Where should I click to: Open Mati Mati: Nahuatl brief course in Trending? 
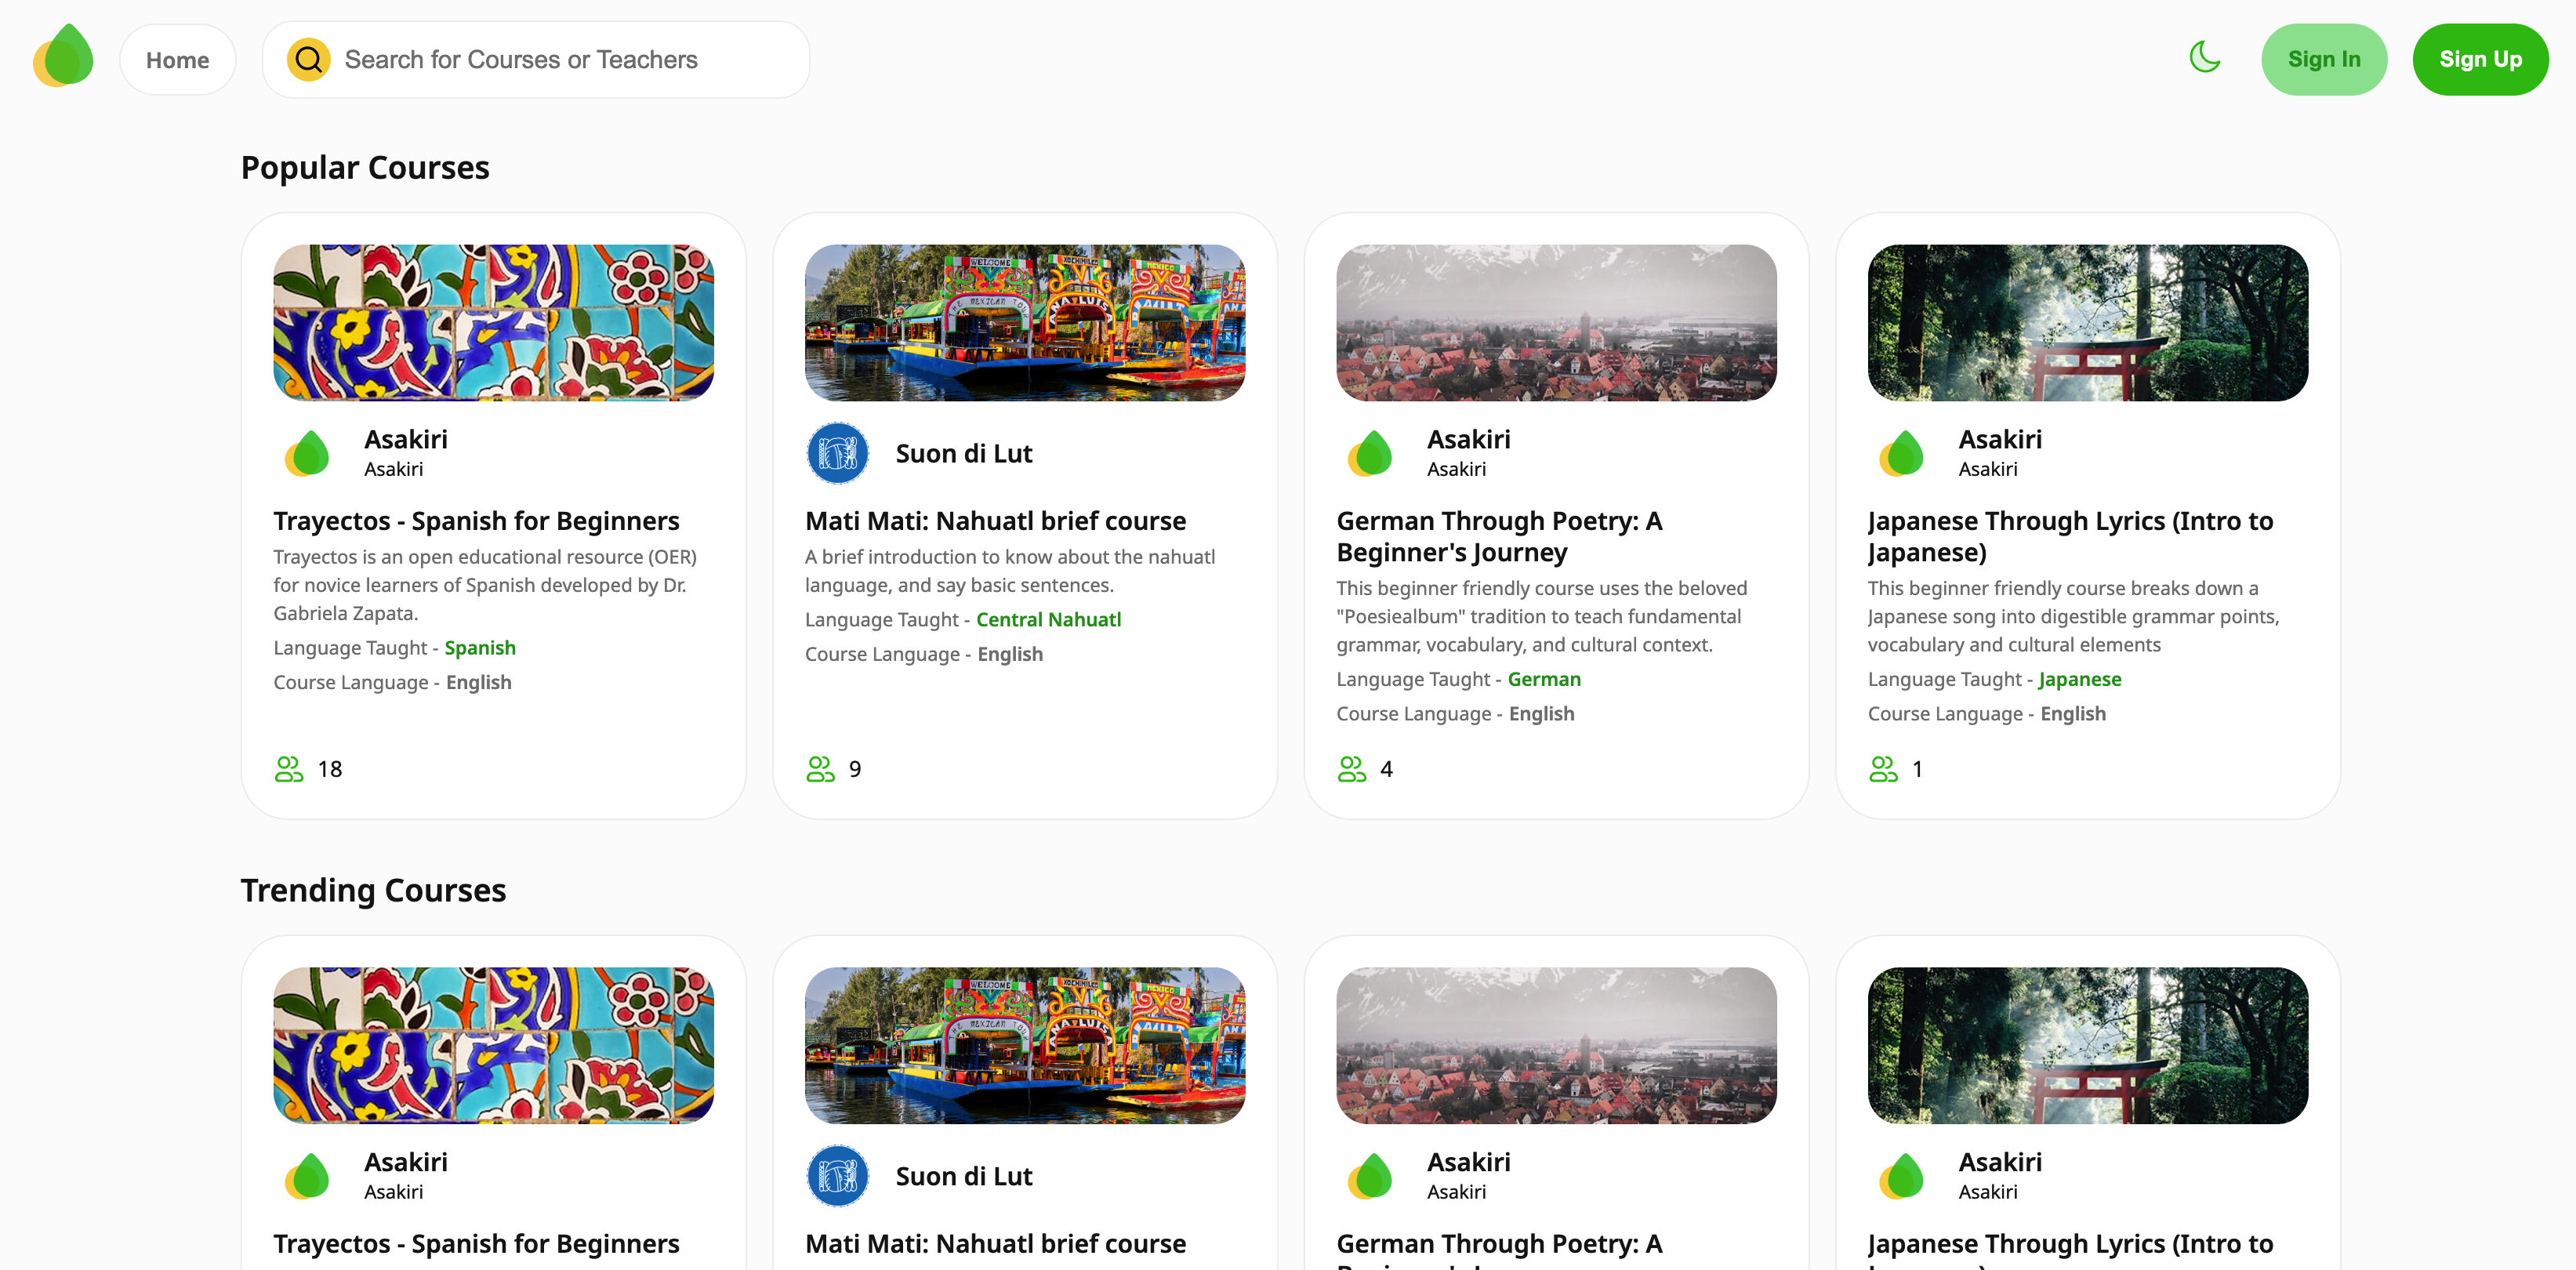coord(995,1244)
